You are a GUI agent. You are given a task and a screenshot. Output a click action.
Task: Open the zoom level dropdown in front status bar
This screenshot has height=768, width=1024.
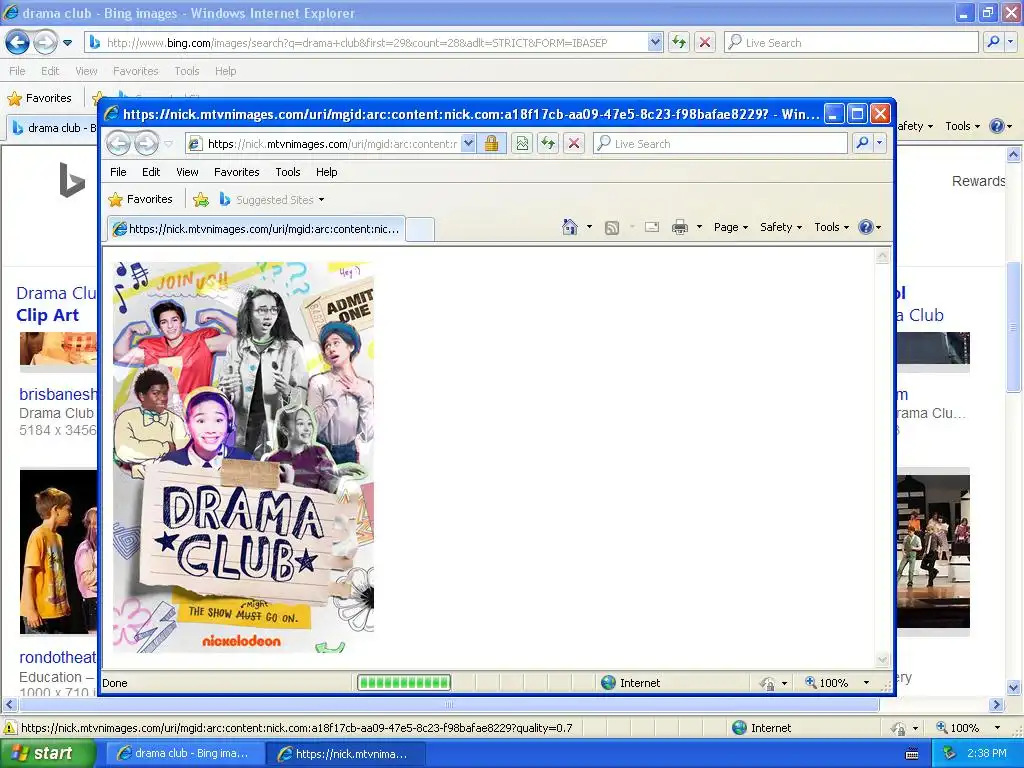[x=867, y=683]
